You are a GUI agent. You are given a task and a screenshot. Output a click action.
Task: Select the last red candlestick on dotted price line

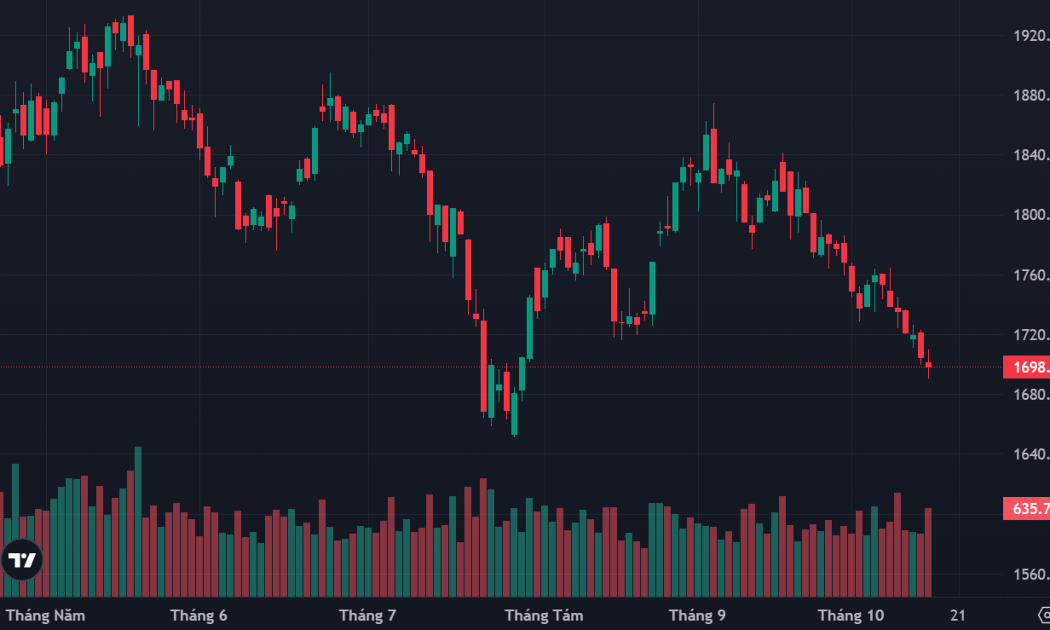(x=928, y=365)
